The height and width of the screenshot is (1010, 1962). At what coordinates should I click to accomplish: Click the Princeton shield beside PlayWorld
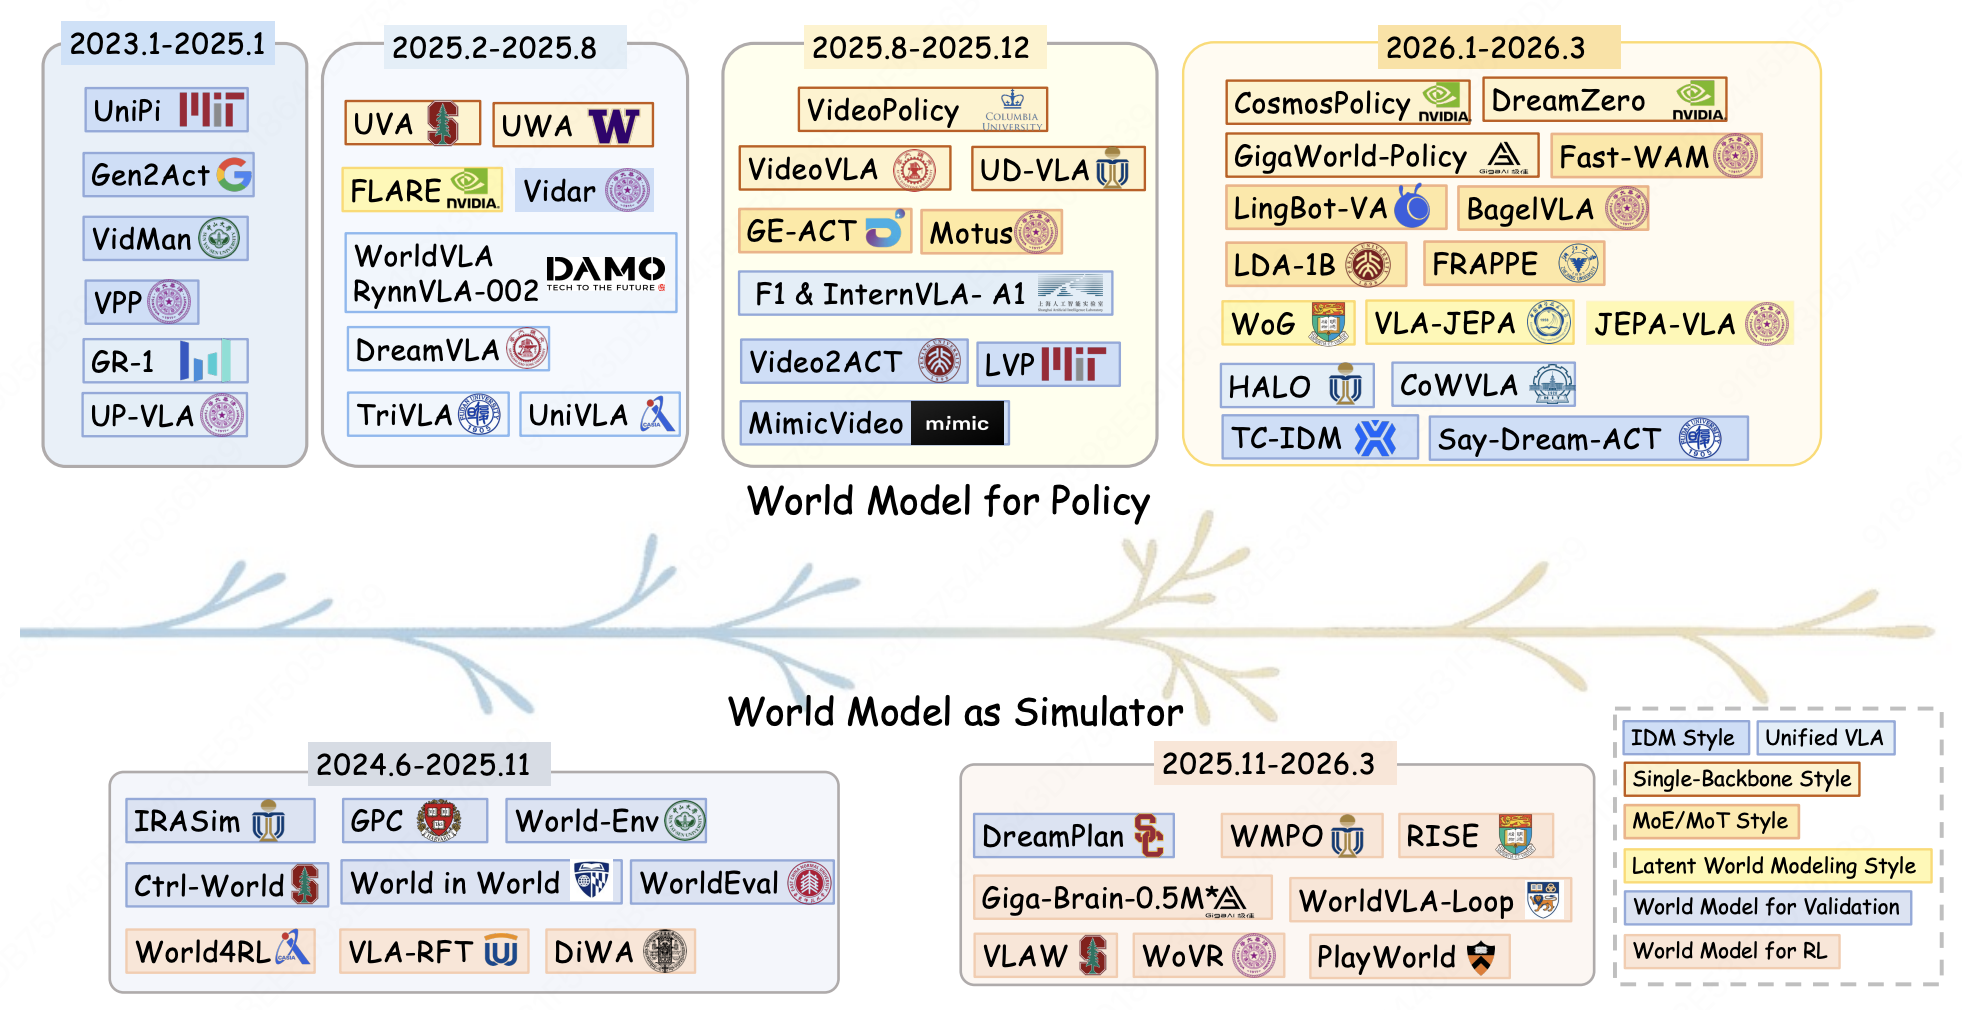[x=1481, y=958]
